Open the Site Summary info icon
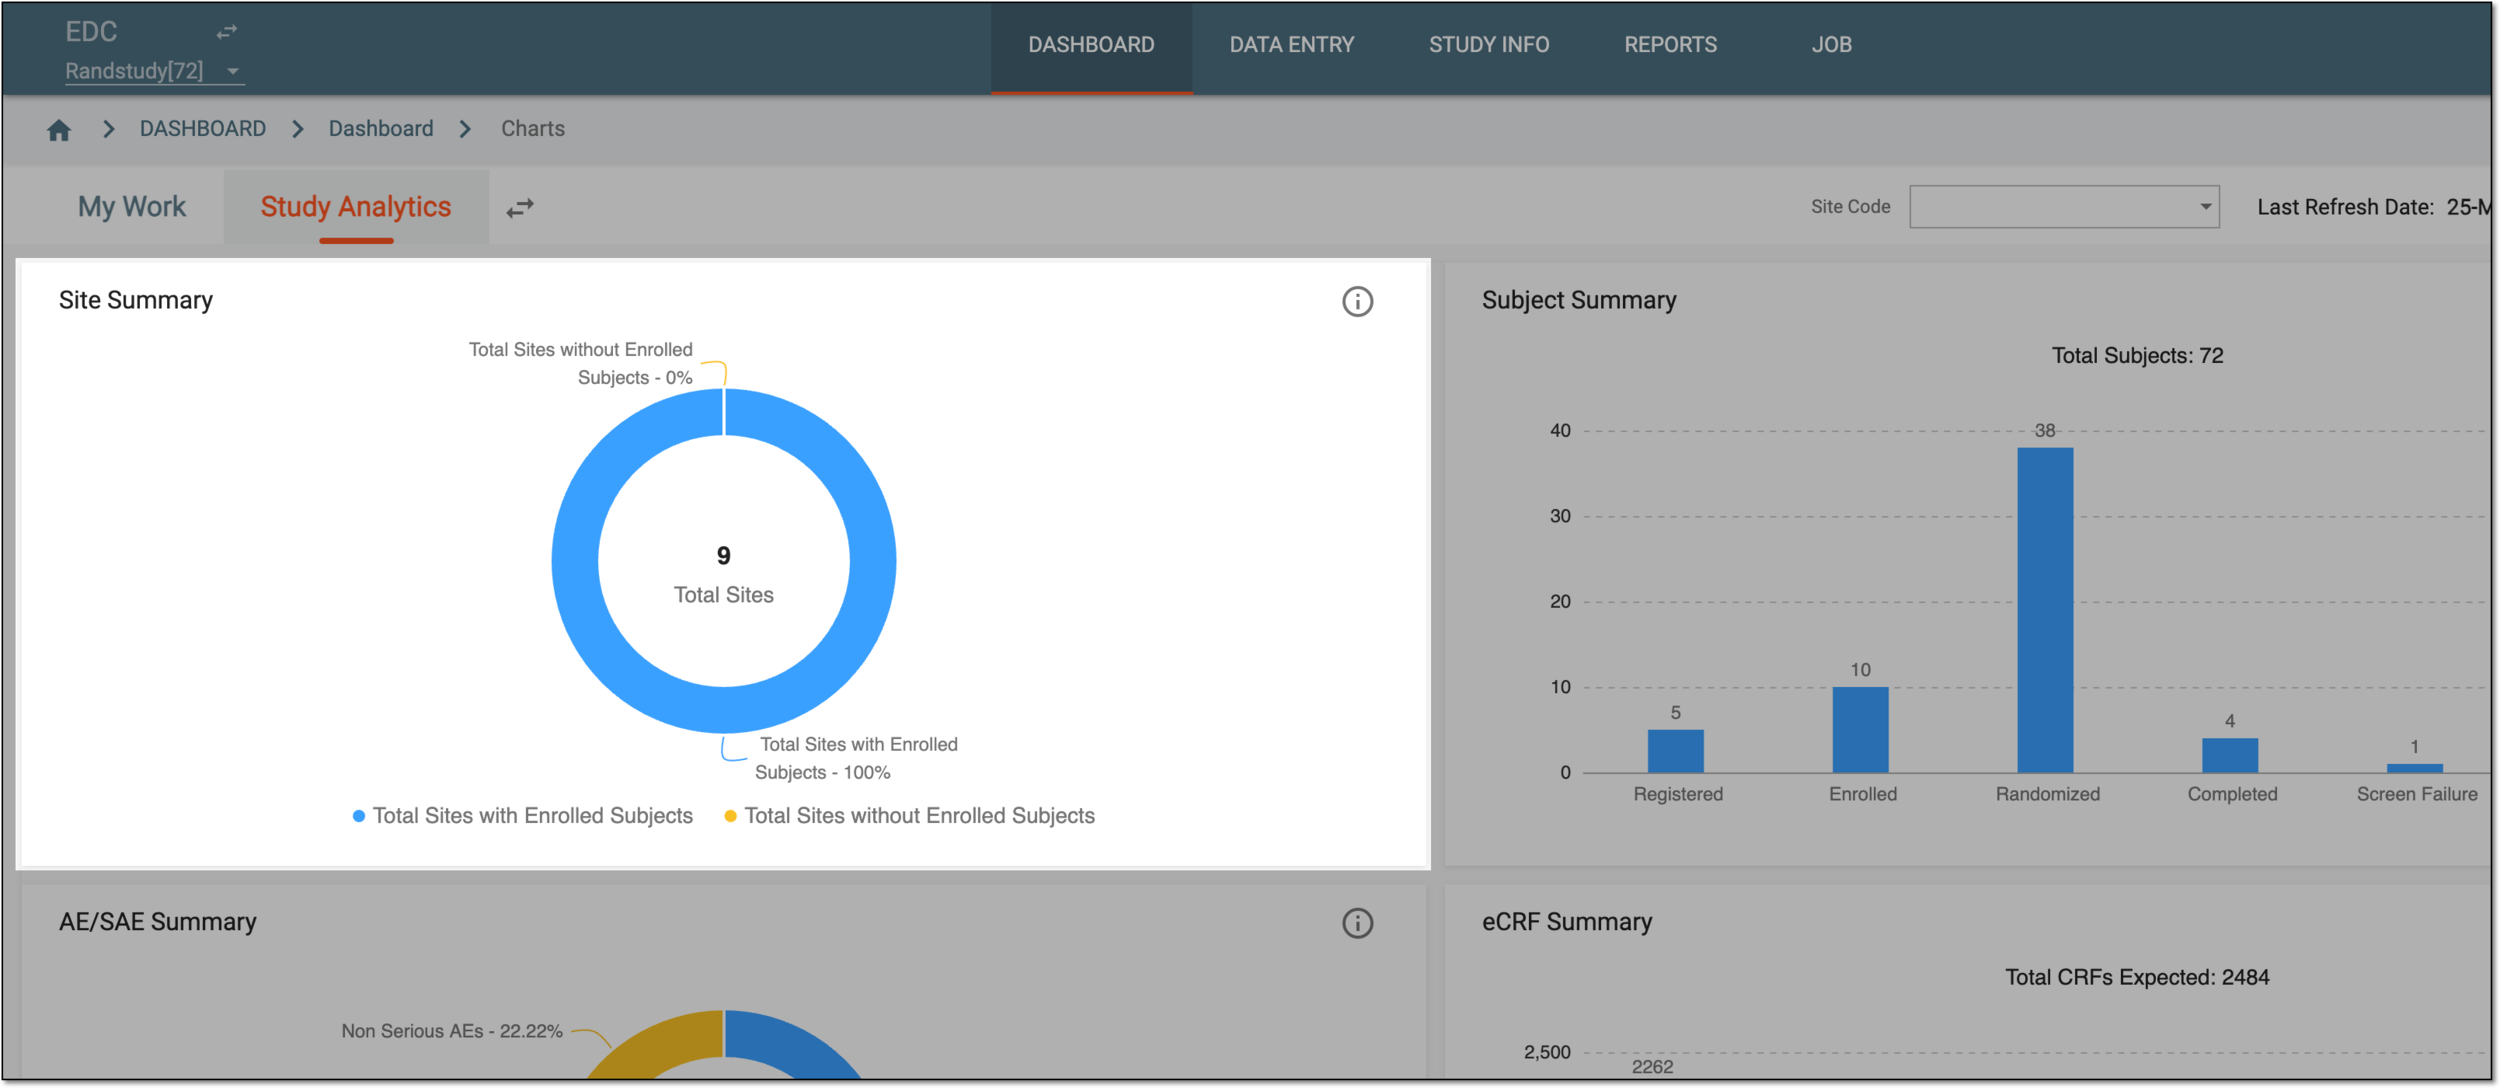Screen dimensions: 2500x1088 click(x=1357, y=301)
